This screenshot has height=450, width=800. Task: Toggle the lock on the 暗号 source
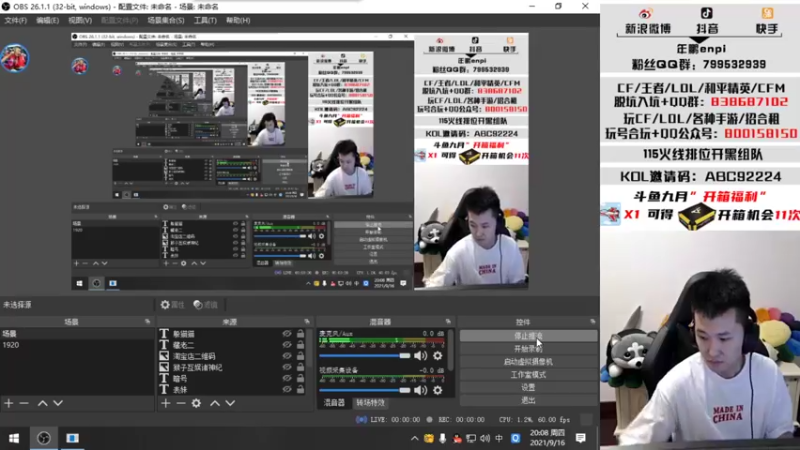pos(300,378)
